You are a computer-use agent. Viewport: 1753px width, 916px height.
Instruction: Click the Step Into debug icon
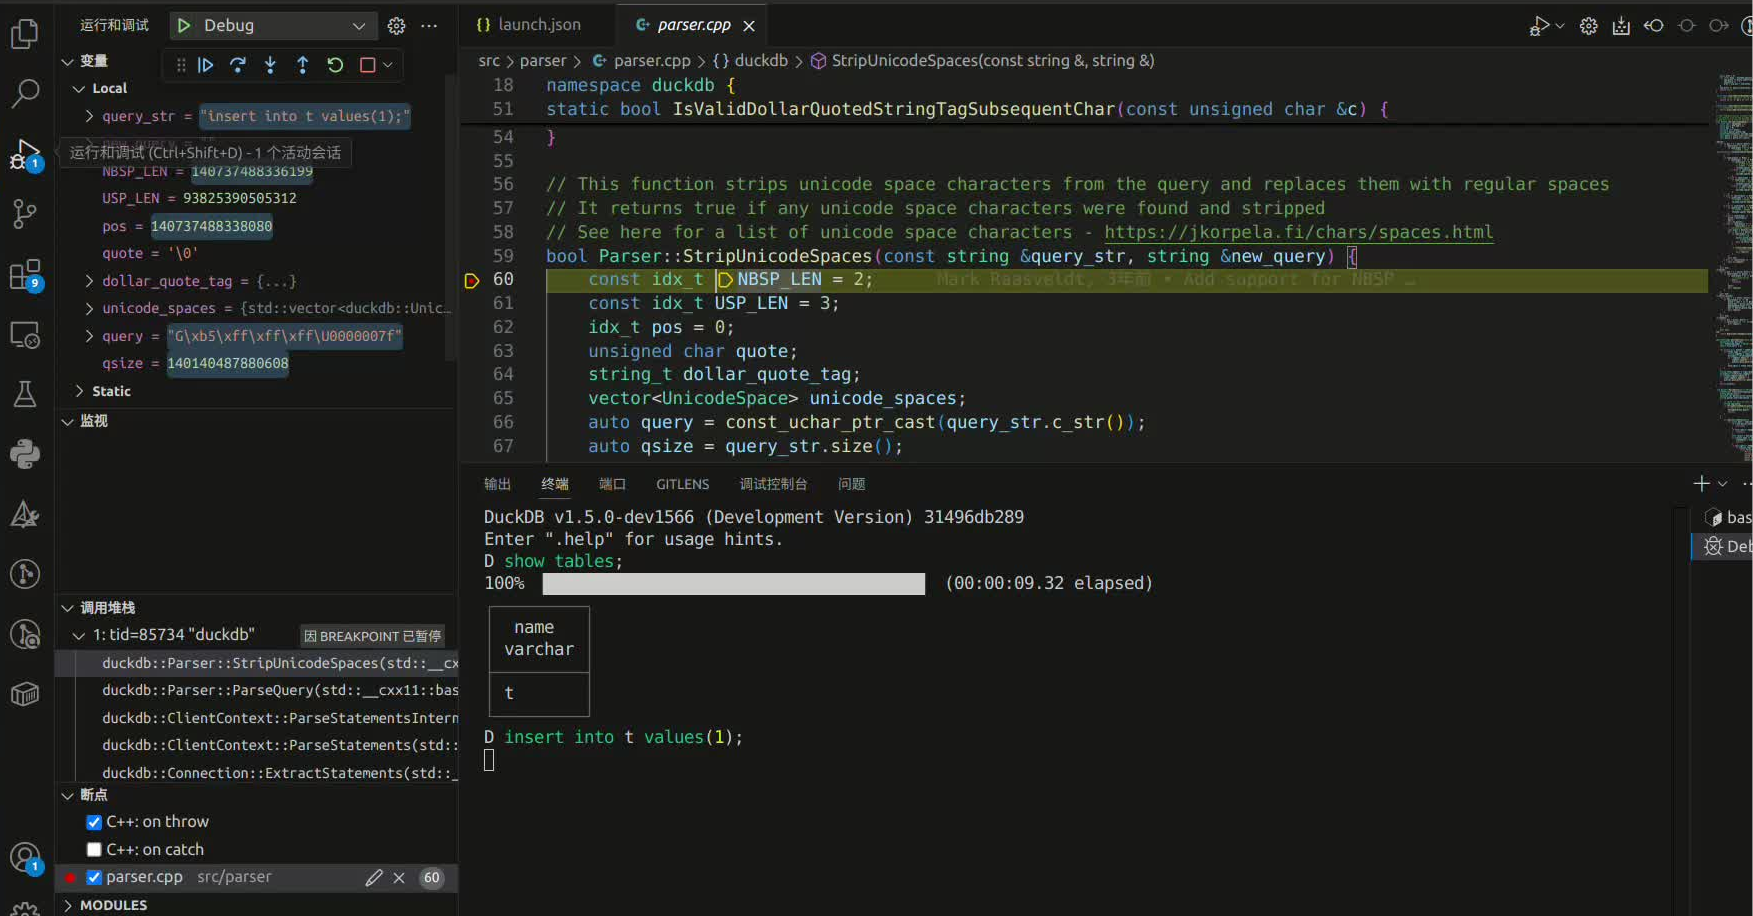pyautogui.click(x=270, y=65)
